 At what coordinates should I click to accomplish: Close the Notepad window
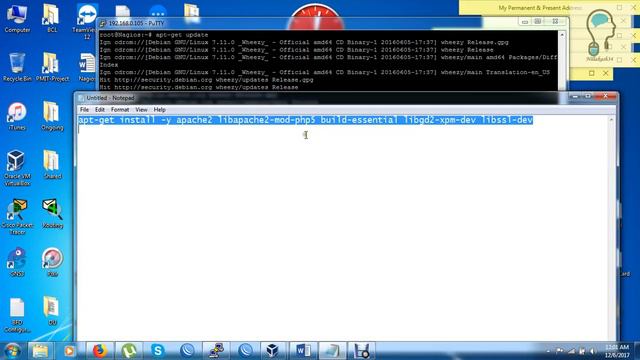(x=605, y=96)
